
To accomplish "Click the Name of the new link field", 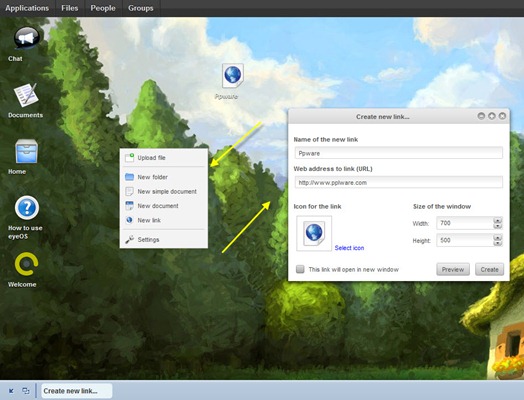I will tap(399, 153).
